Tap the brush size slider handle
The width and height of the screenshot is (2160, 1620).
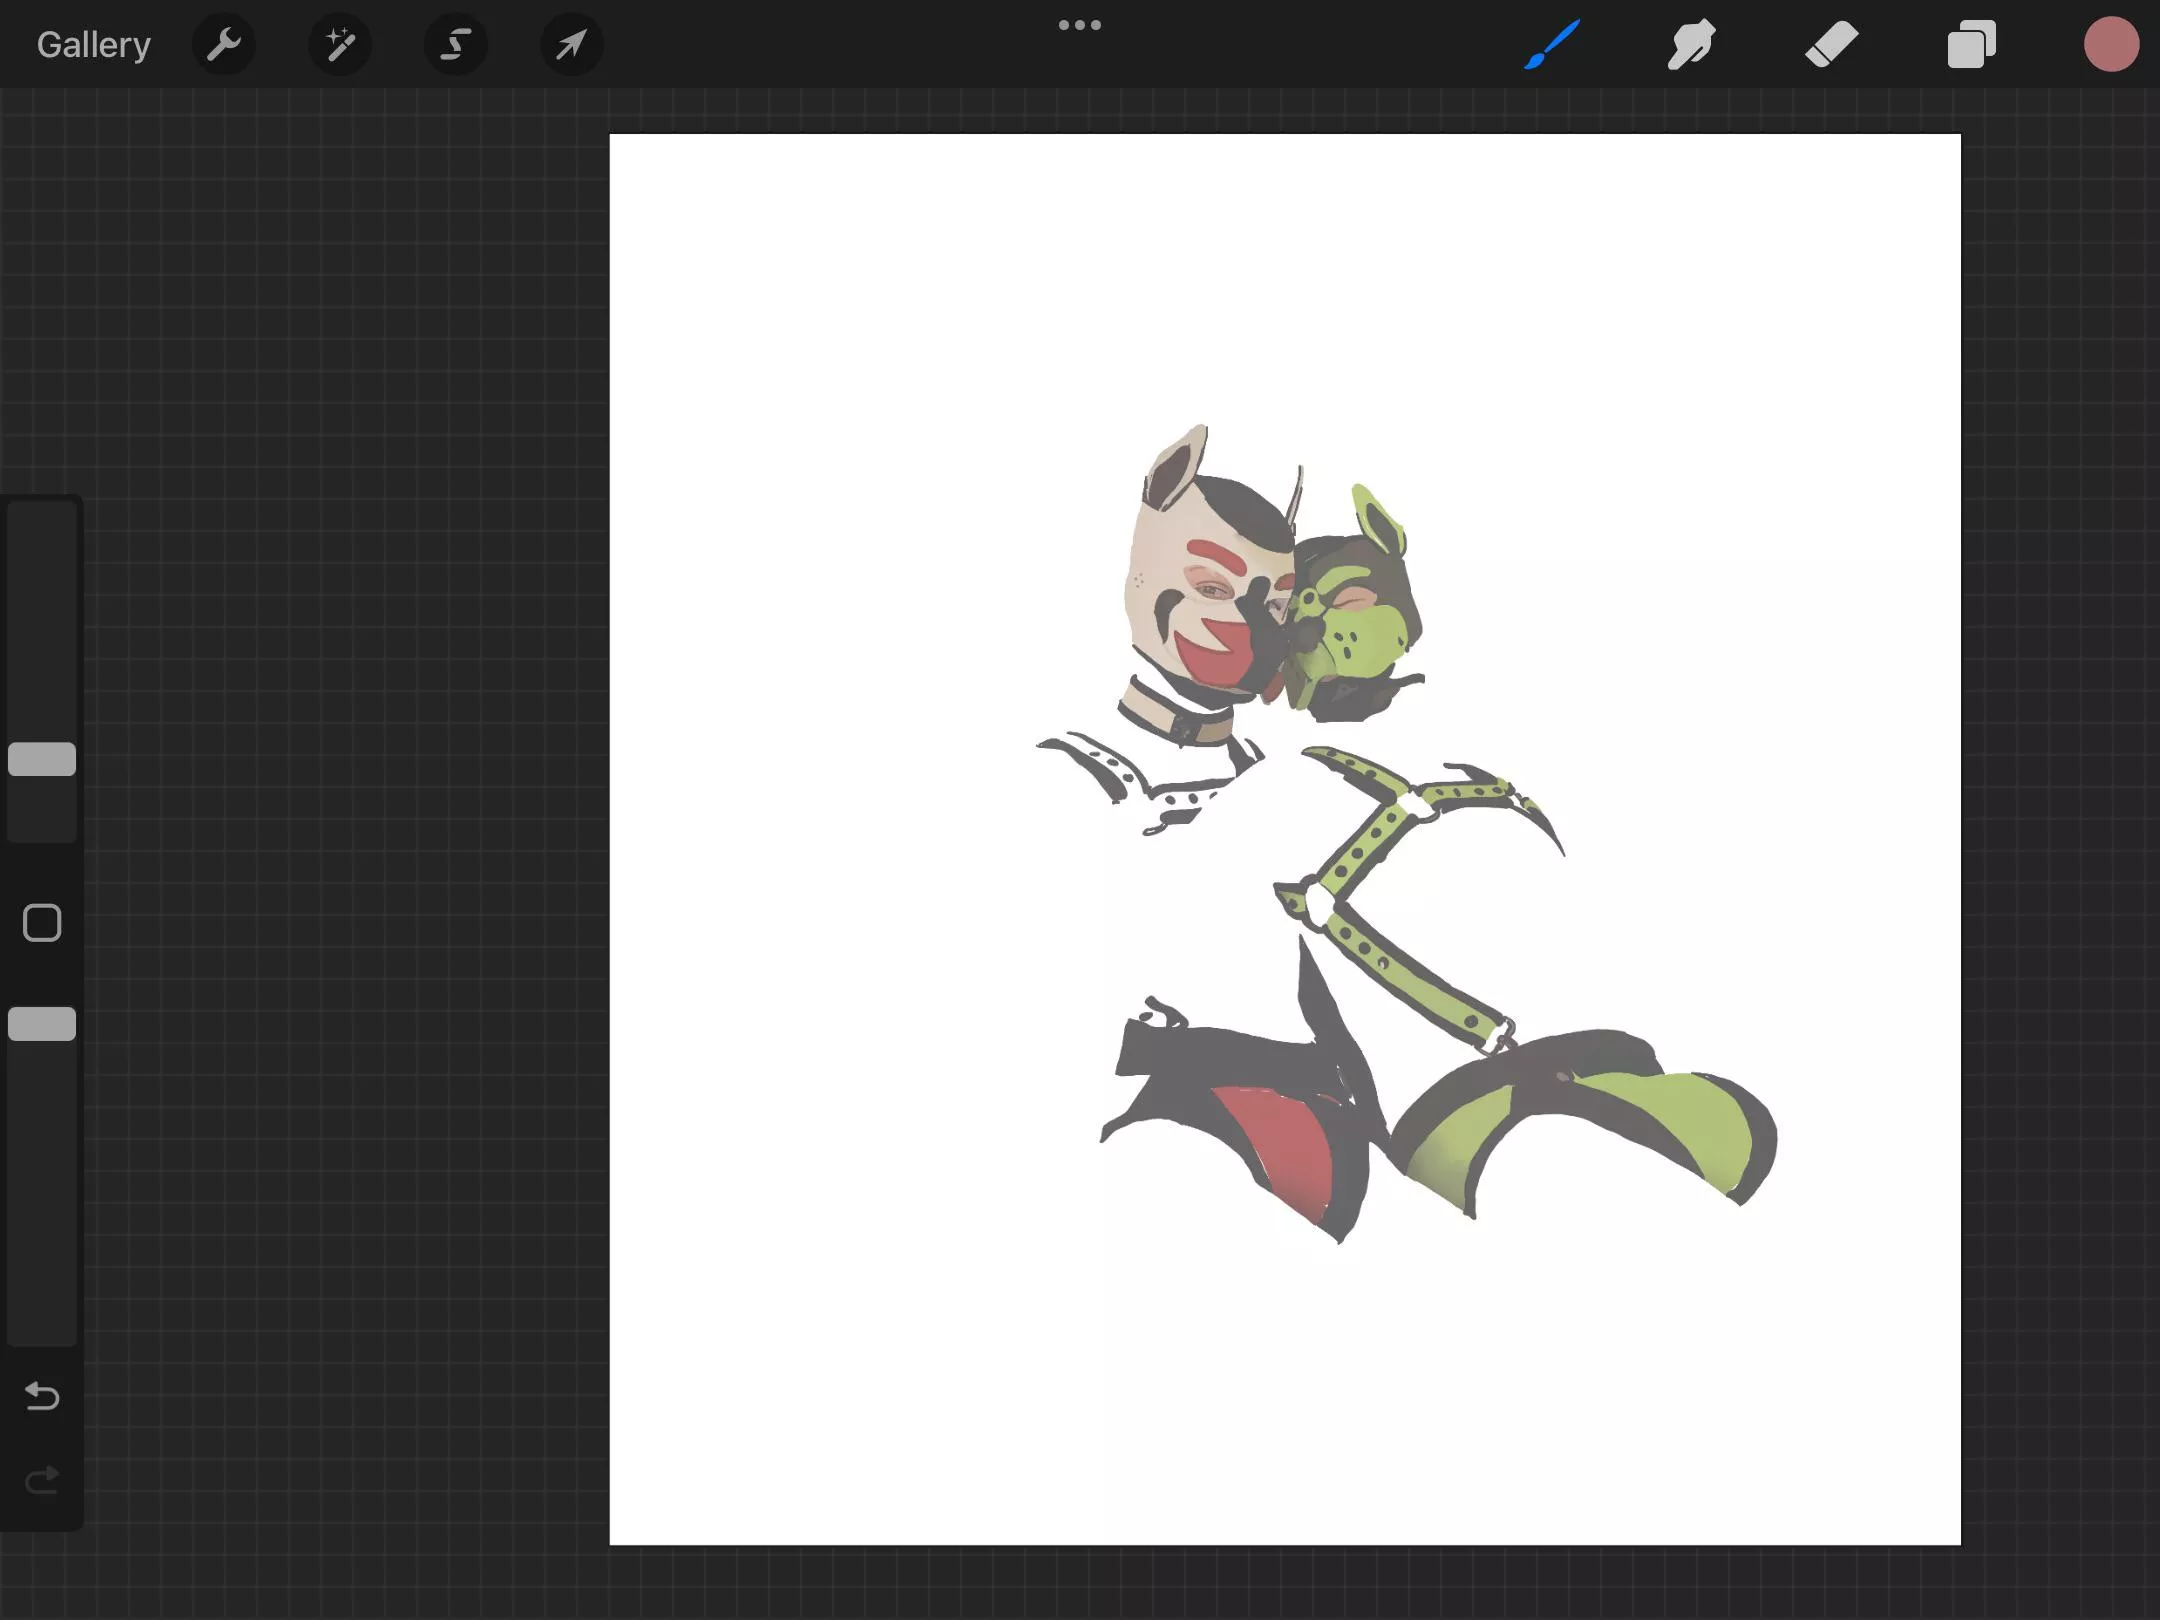(42, 760)
